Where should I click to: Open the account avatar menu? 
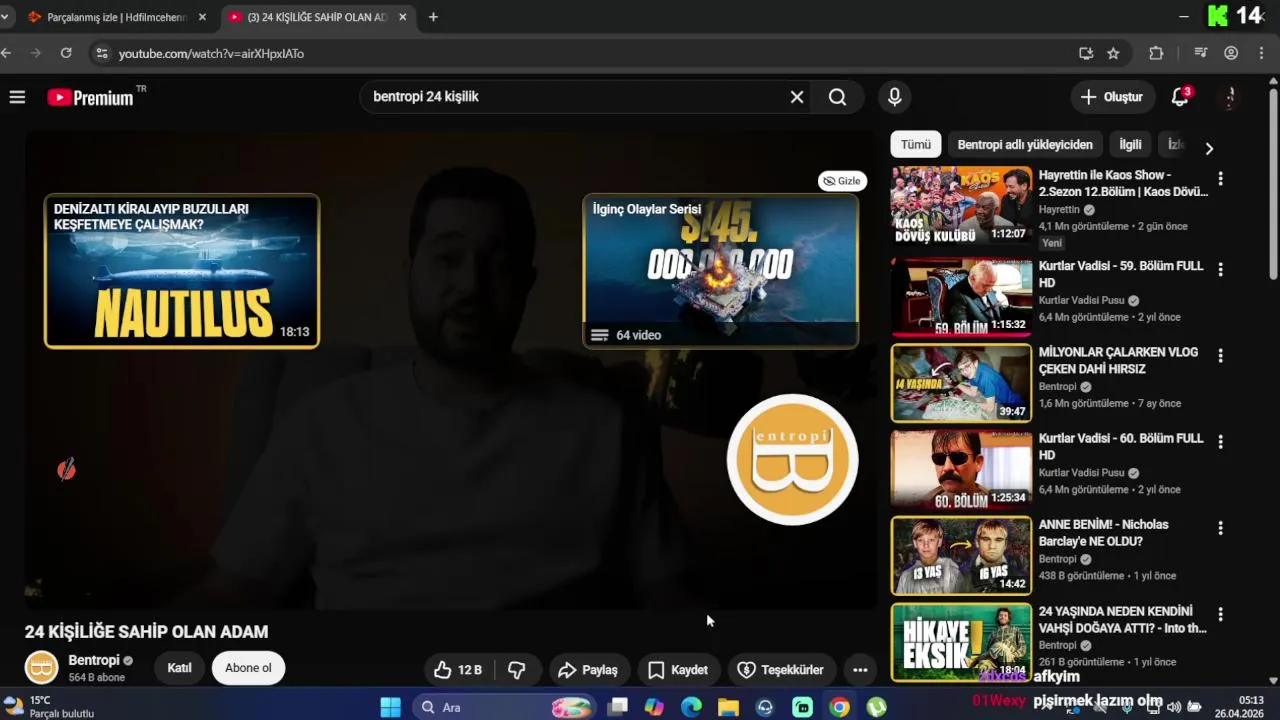(1231, 97)
